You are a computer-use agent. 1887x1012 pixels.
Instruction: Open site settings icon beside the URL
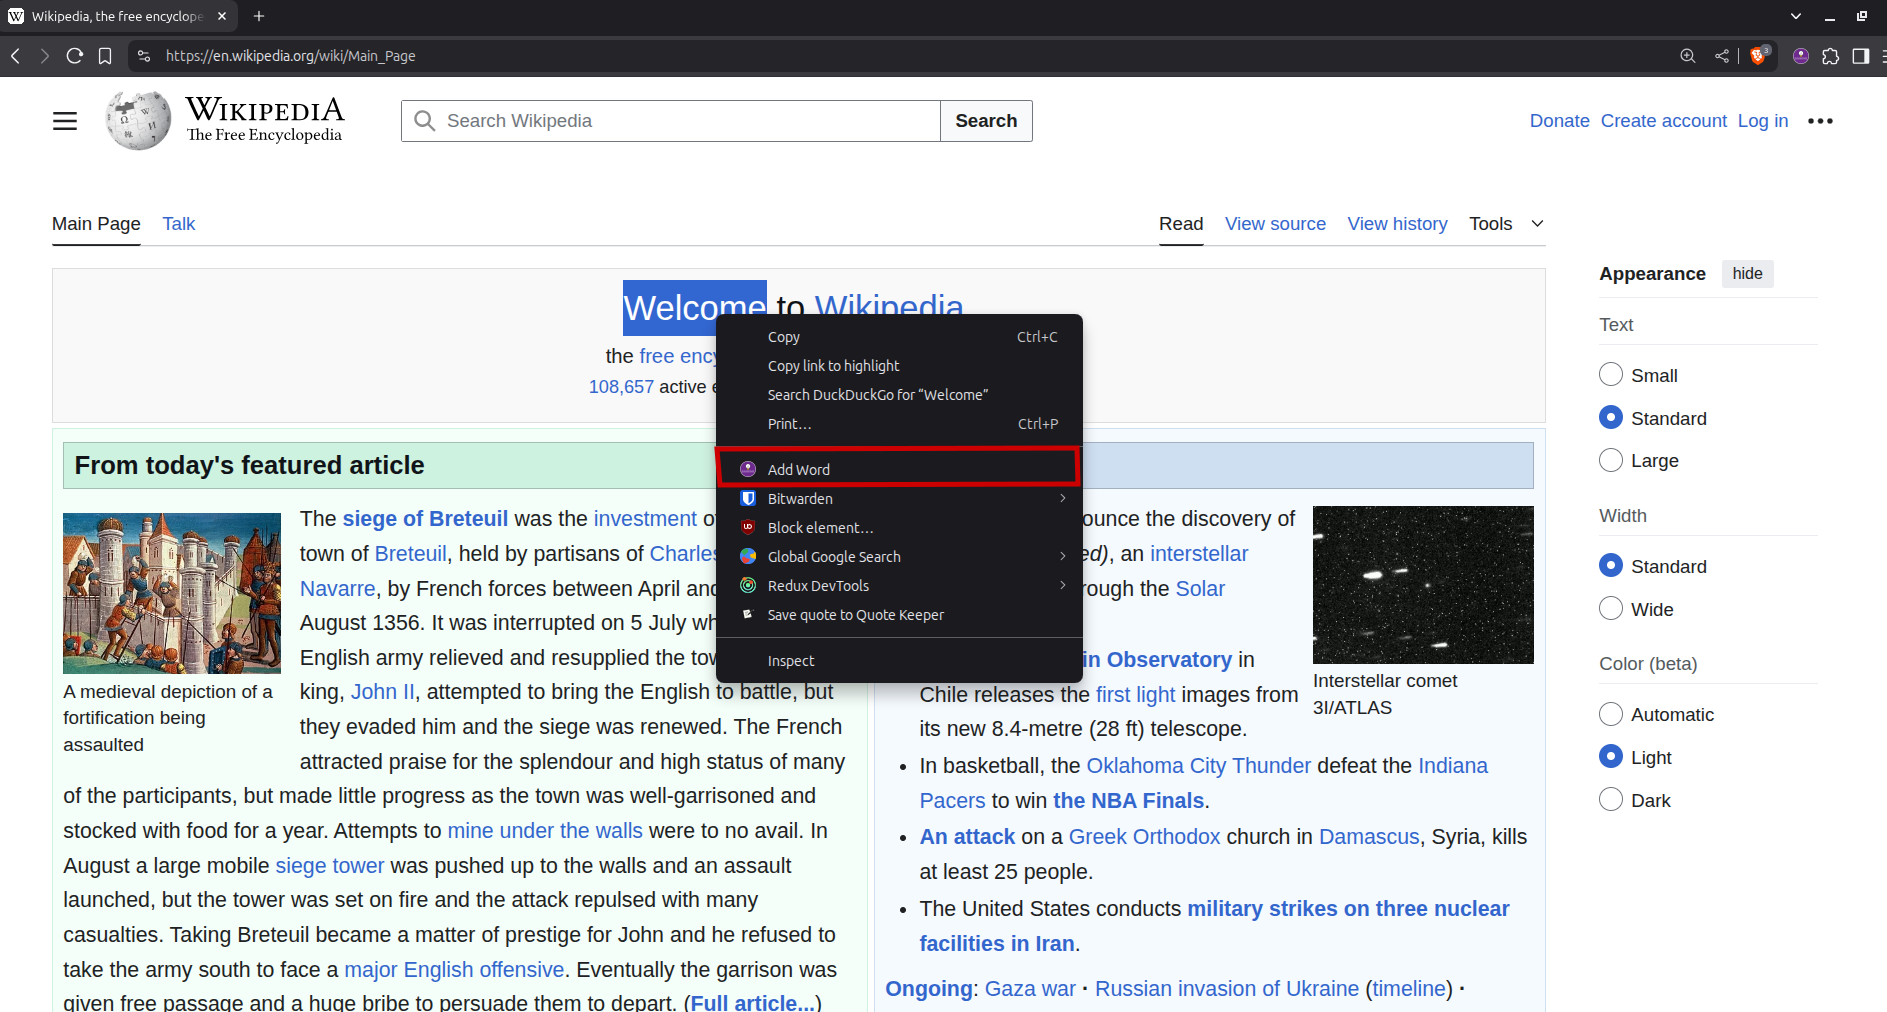point(144,56)
